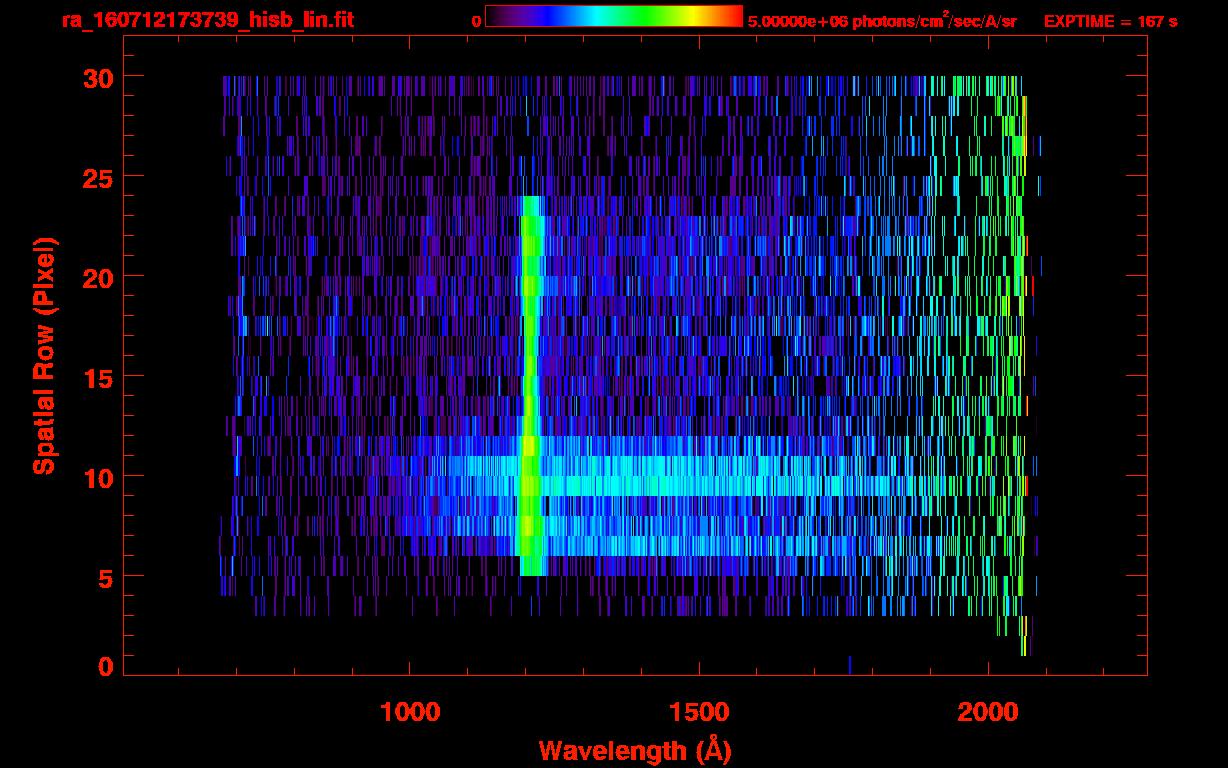Click the rainbow color scale bar

[x=613, y=17]
